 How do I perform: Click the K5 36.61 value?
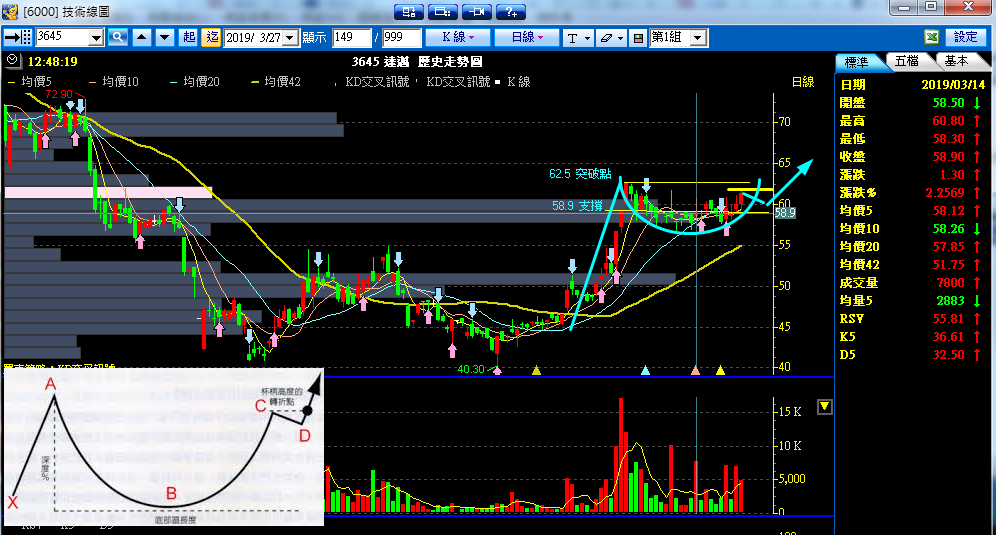pos(948,337)
